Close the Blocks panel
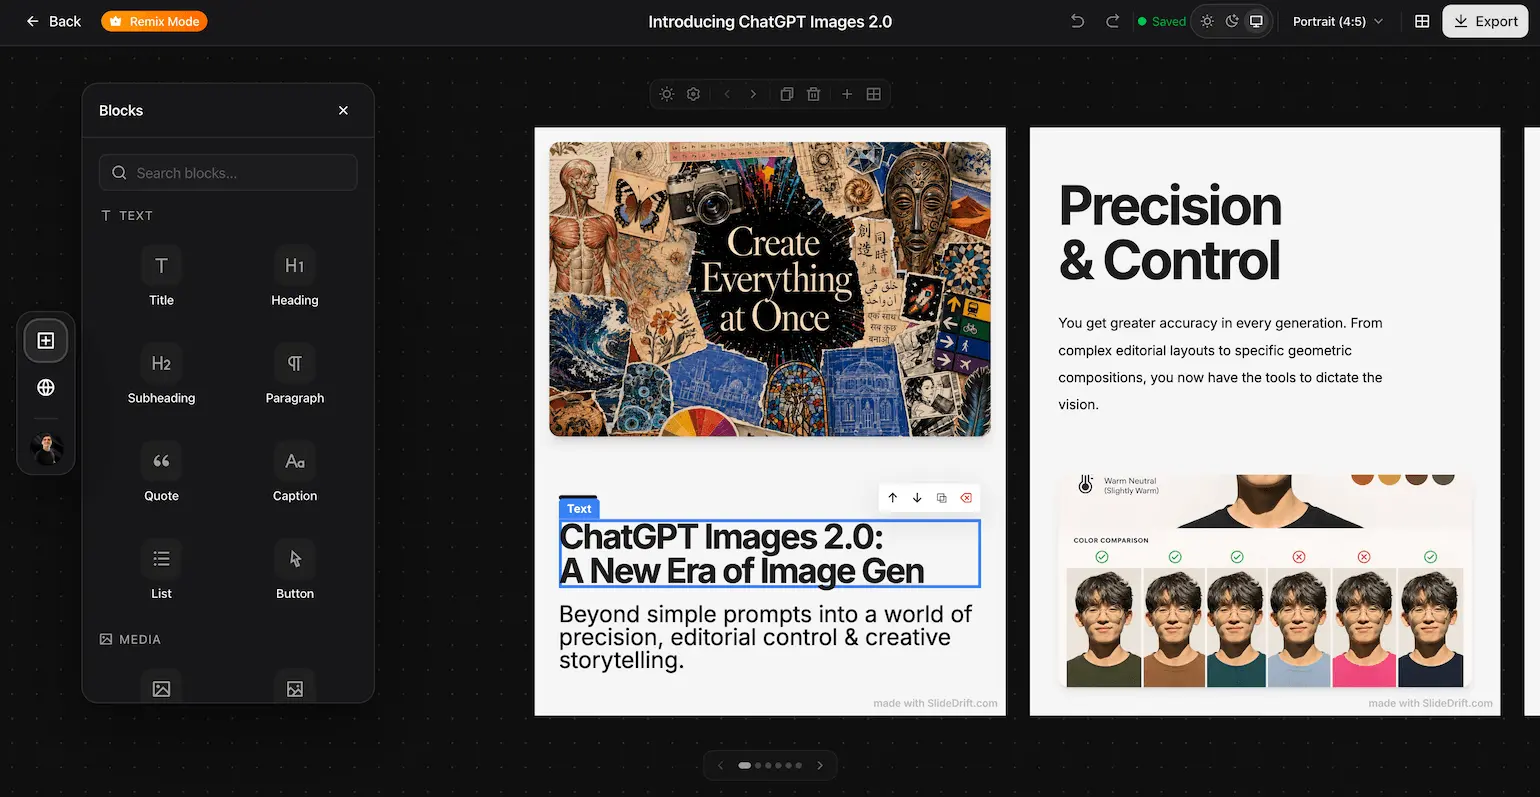Viewport: 1540px width, 797px height. point(343,110)
